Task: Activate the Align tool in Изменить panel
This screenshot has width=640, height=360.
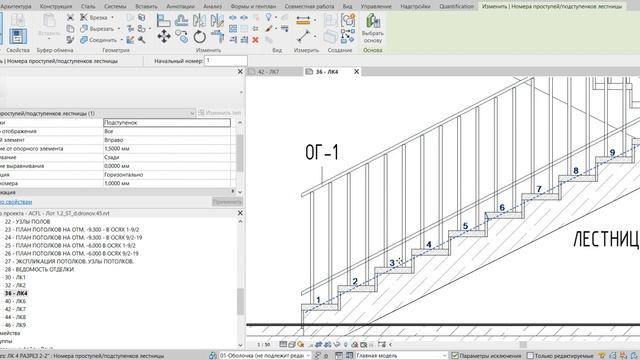Action: pyautogui.click(x=164, y=19)
